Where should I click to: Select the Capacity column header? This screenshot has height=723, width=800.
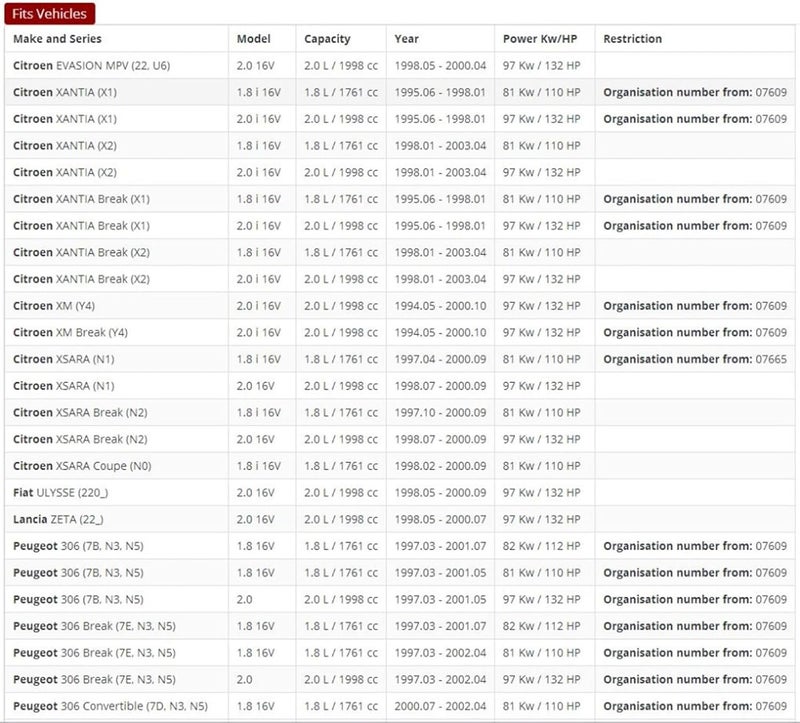[327, 39]
